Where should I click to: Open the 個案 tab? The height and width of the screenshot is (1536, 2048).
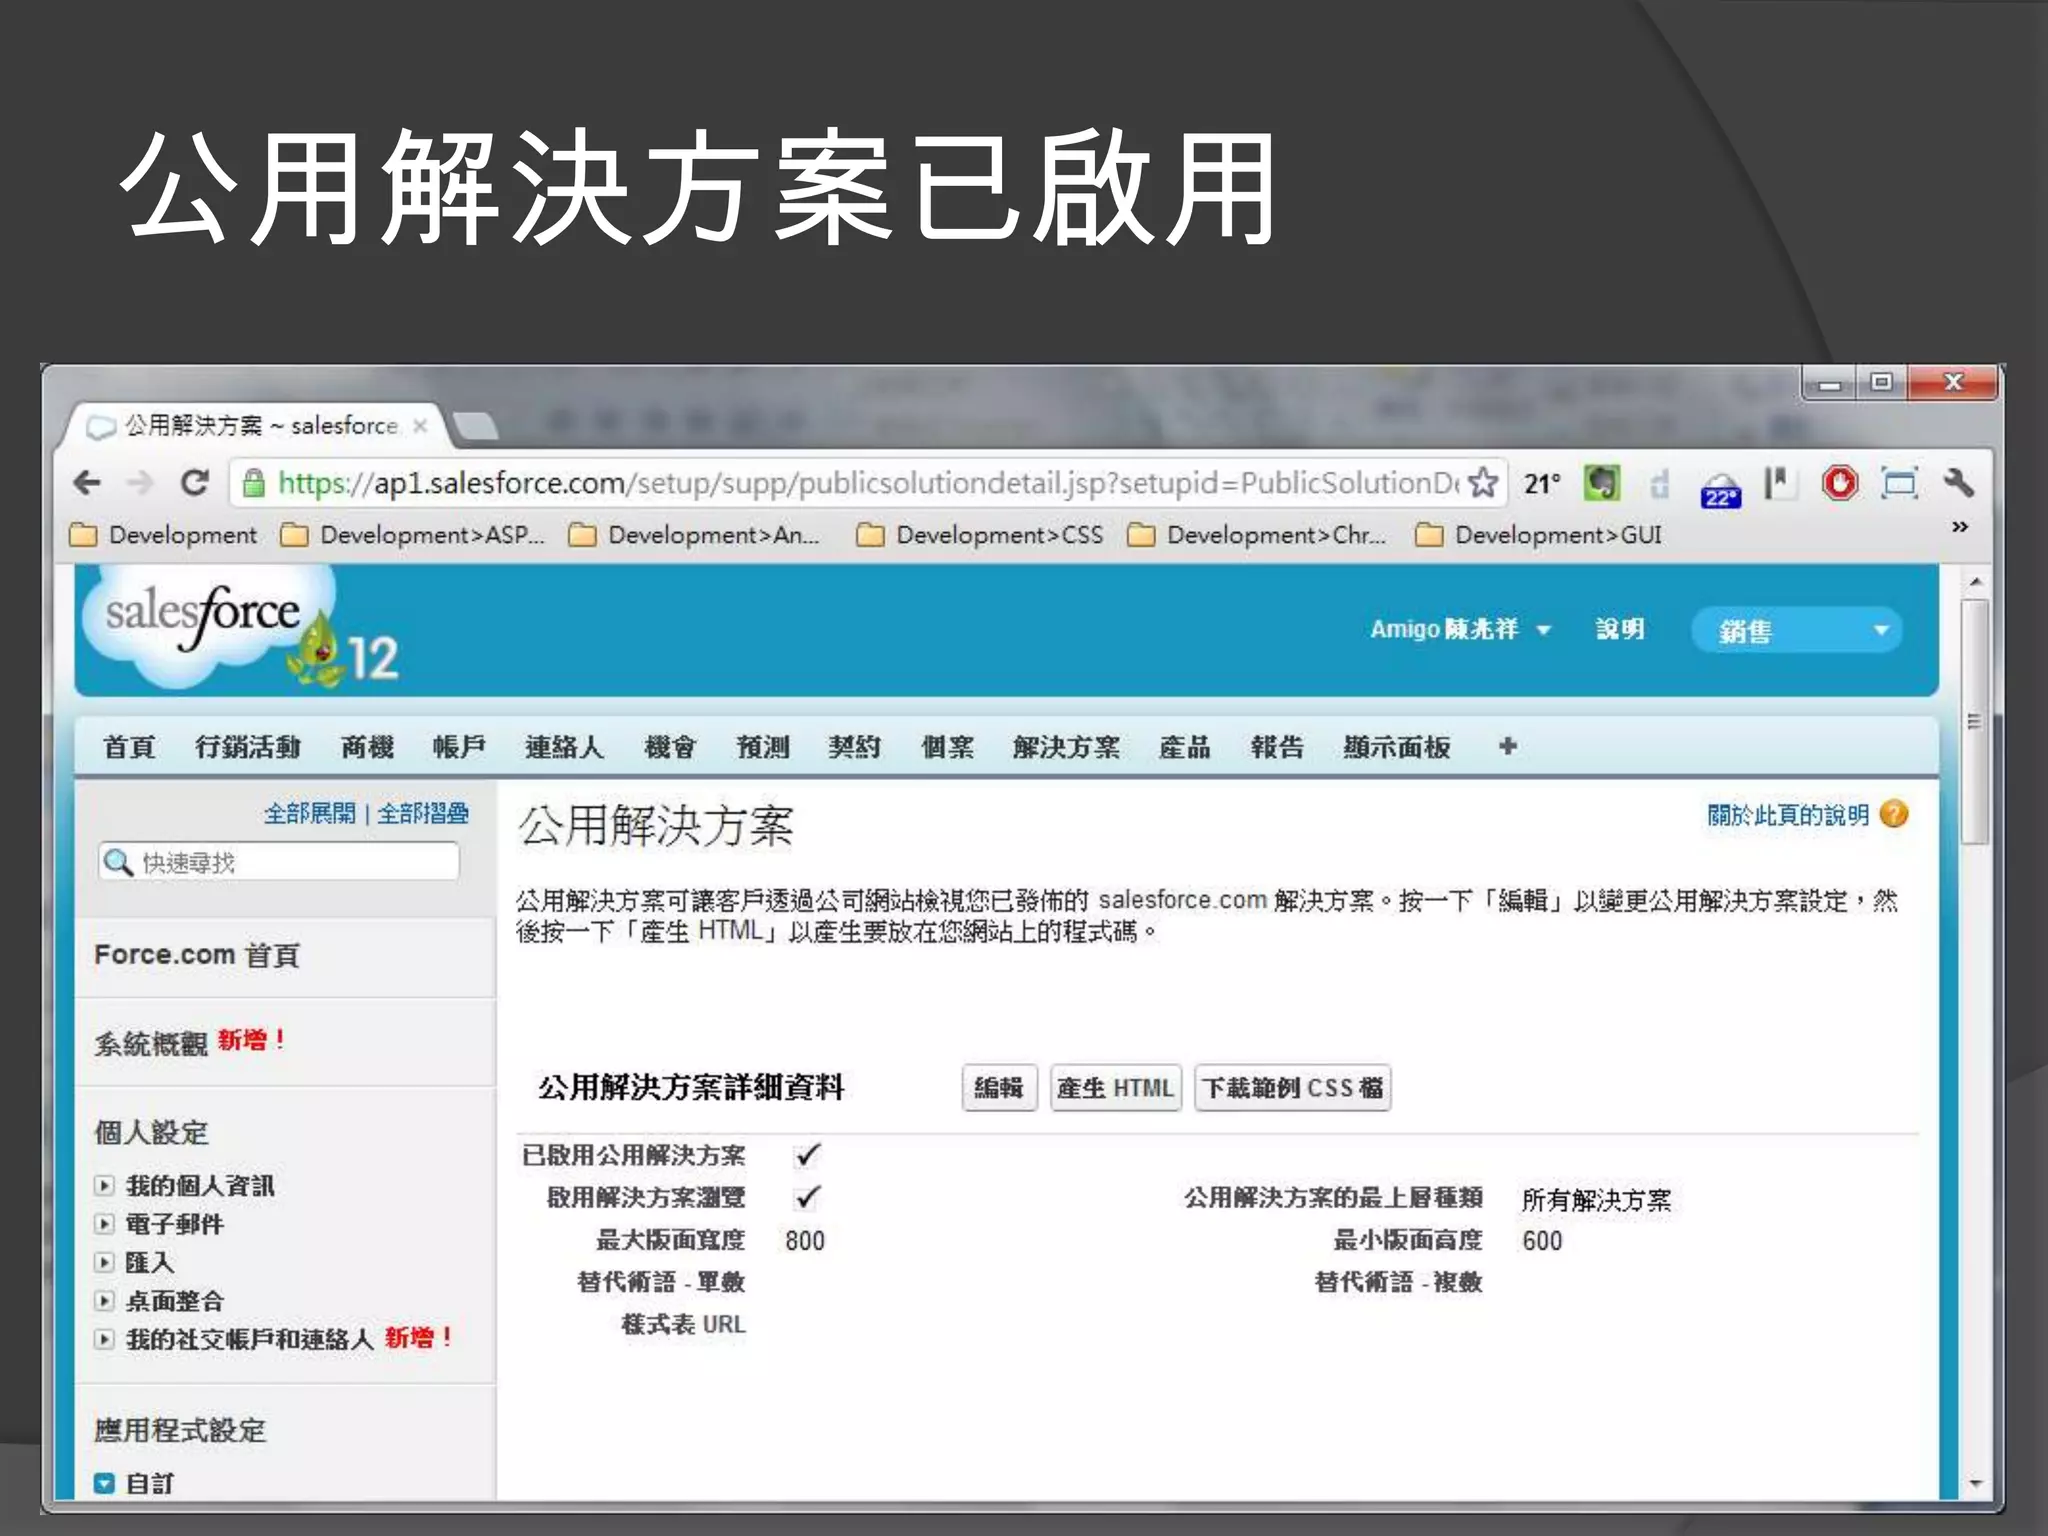click(x=947, y=747)
